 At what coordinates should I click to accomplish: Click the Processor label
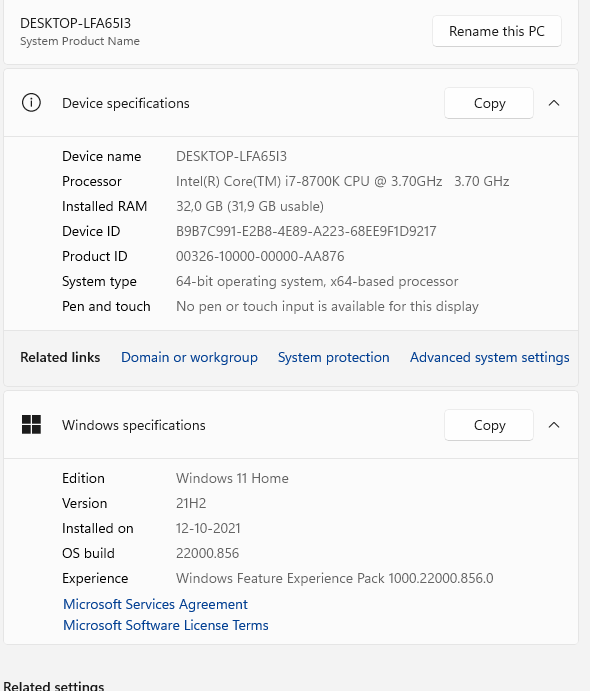[x=92, y=182]
